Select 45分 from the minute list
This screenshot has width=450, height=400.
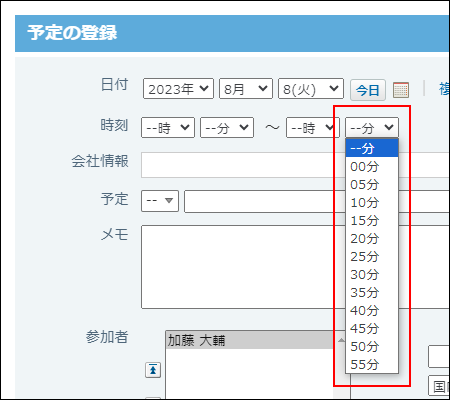[x=372, y=328]
